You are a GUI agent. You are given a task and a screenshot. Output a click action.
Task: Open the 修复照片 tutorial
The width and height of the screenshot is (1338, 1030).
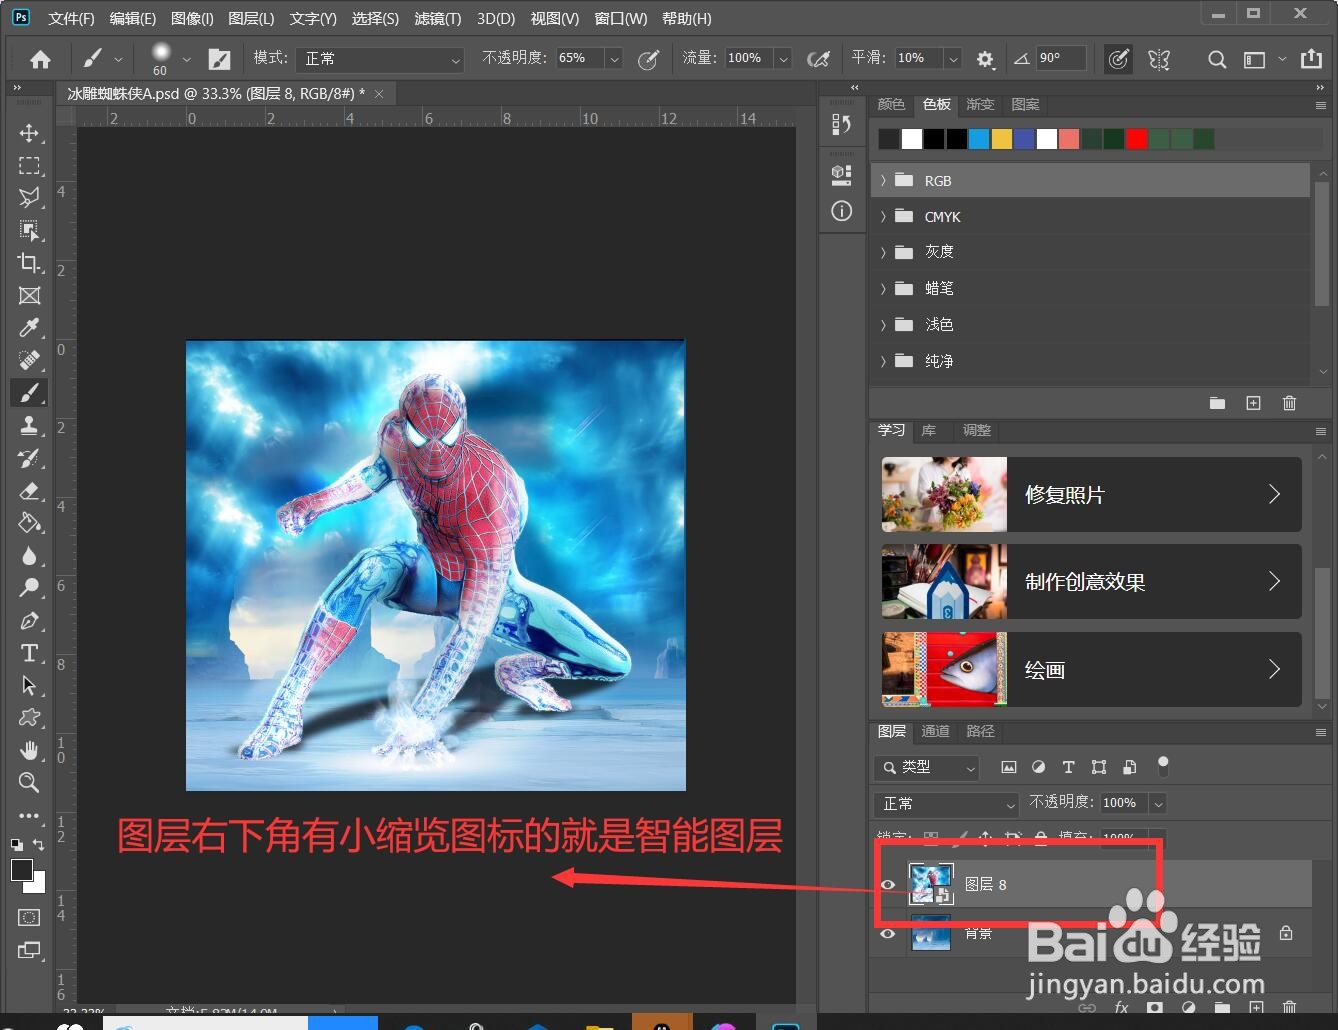(1091, 494)
